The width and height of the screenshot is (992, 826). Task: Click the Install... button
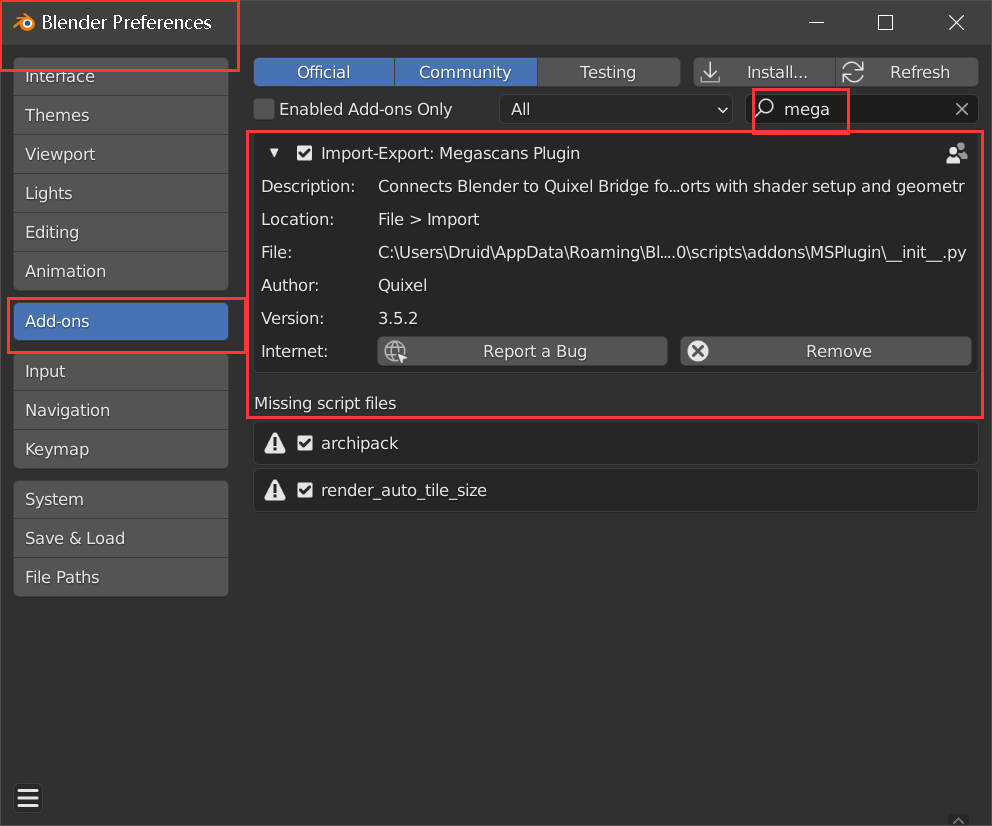tap(764, 72)
